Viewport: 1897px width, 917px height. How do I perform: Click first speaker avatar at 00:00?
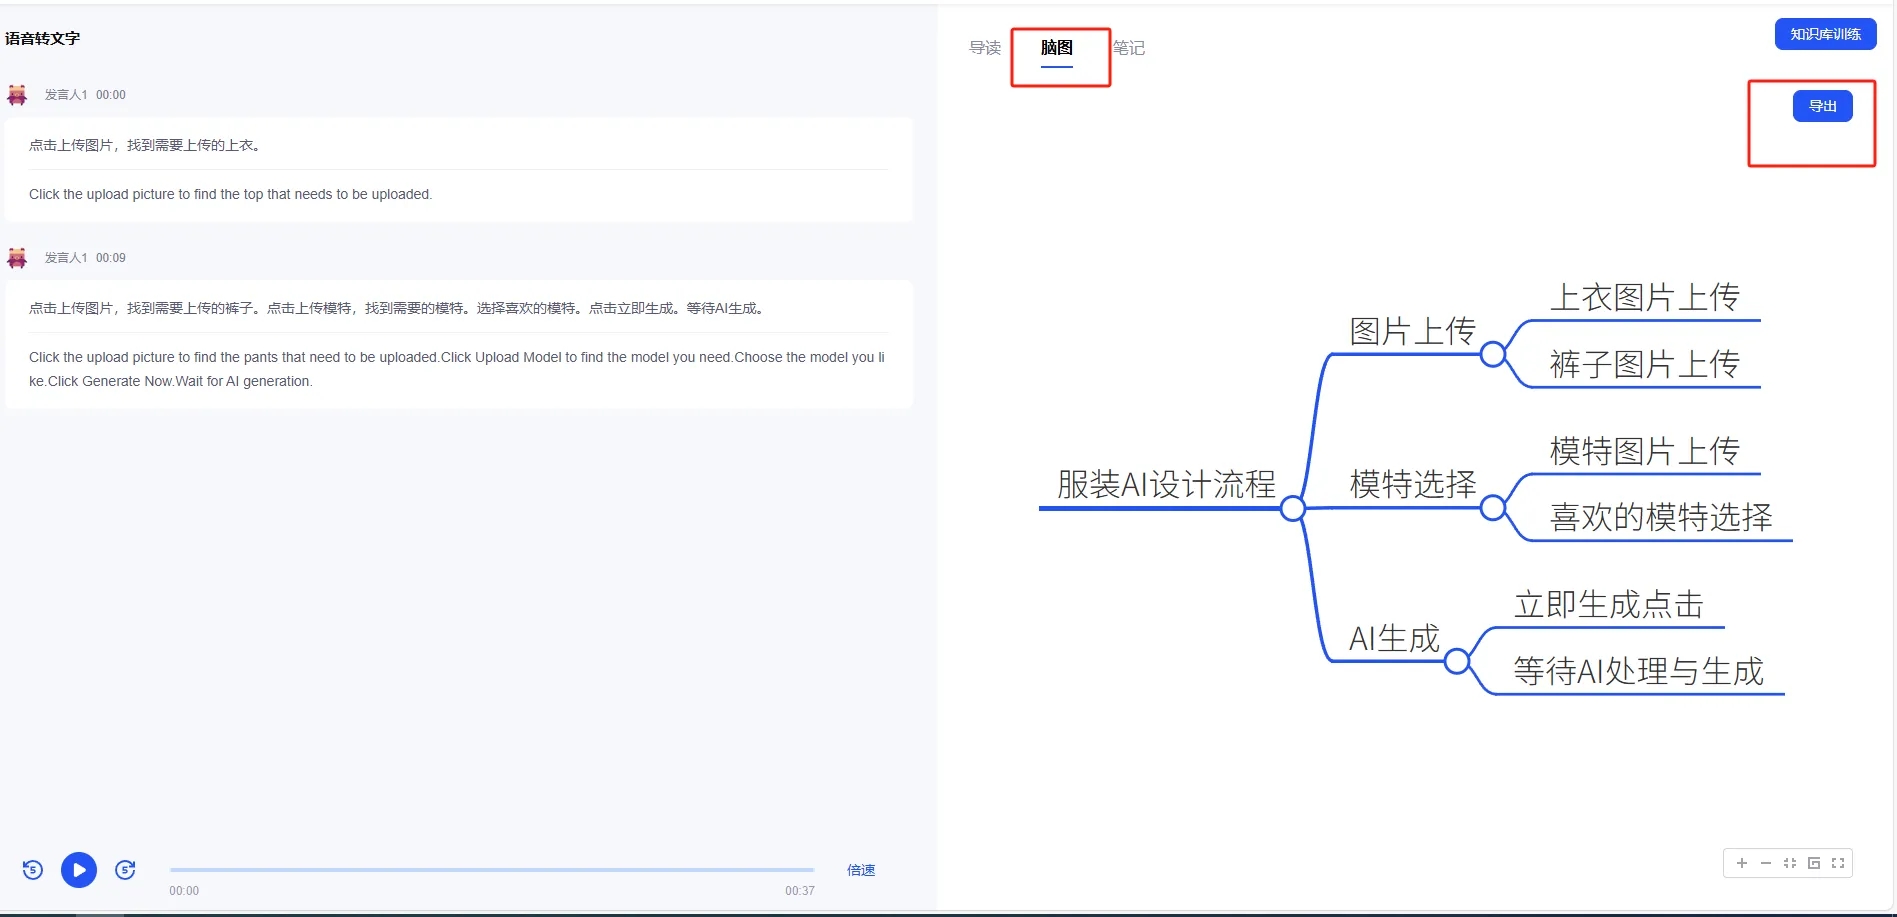coord(17,95)
